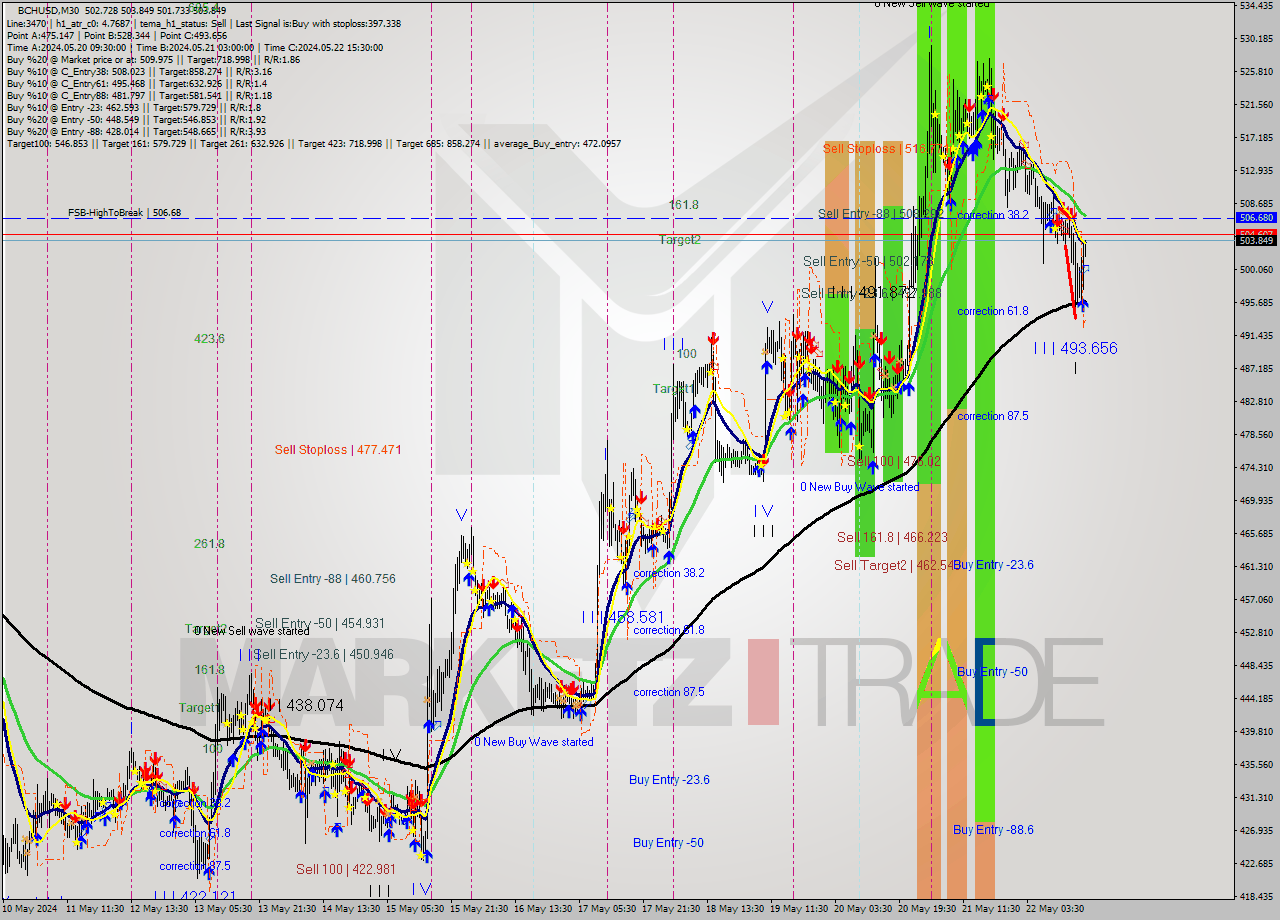Viewport: 1280px width, 920px height.
Task: Click 418.435 on the price axis
Action: pyautogui.click(x=1256, y=896)
